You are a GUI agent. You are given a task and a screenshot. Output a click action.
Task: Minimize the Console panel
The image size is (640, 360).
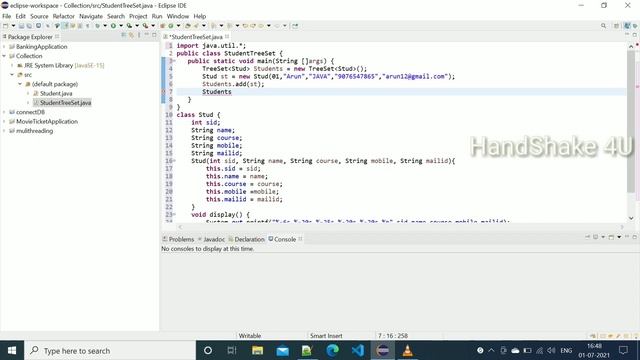(x=627, y=237)
